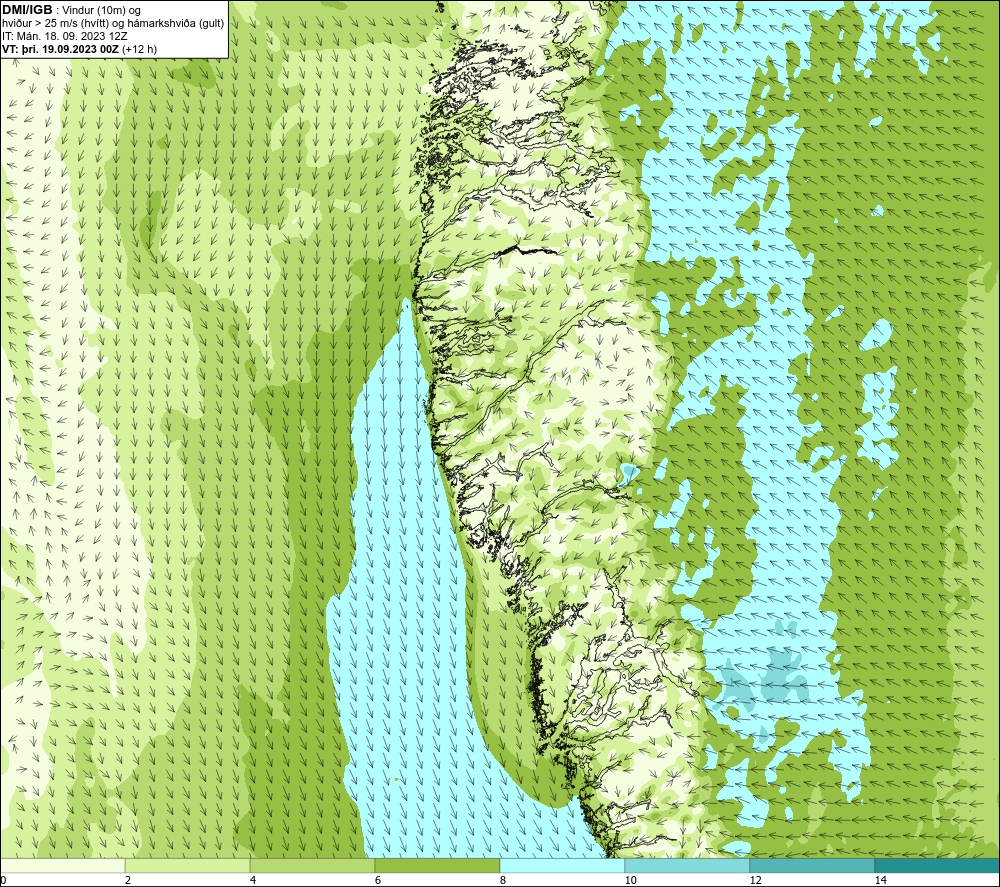Click the legend scale label '0'
Screen dimensions: 1000x887
(3, 880)
